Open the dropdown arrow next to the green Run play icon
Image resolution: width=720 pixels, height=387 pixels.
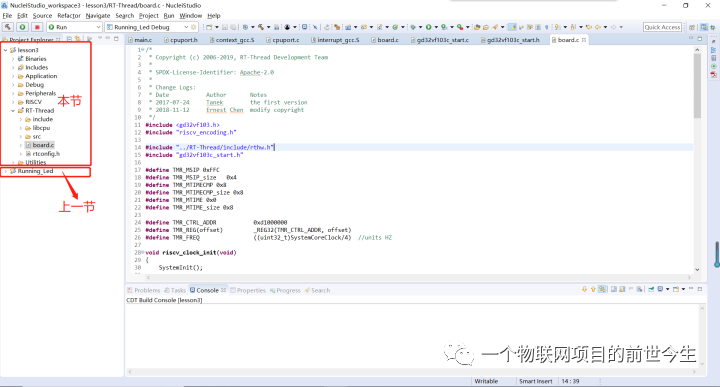click(x=436, y=27)
